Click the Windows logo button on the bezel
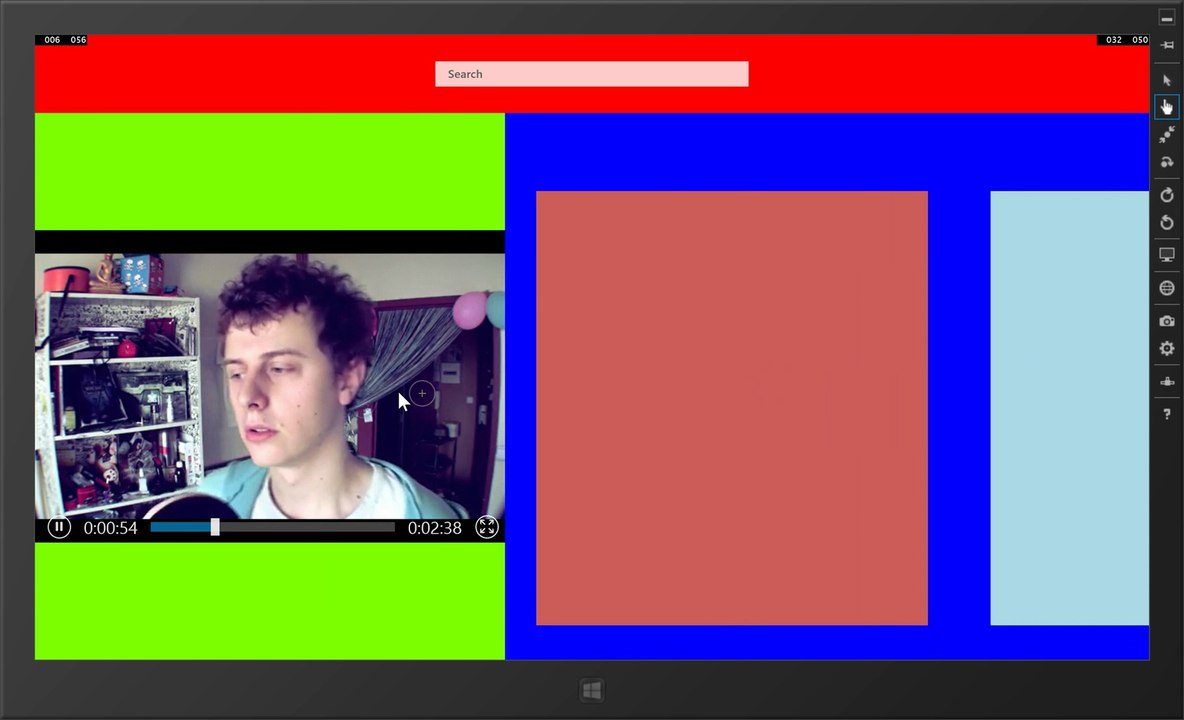This screenshot has width=1184, height=720. click(591, 690)
